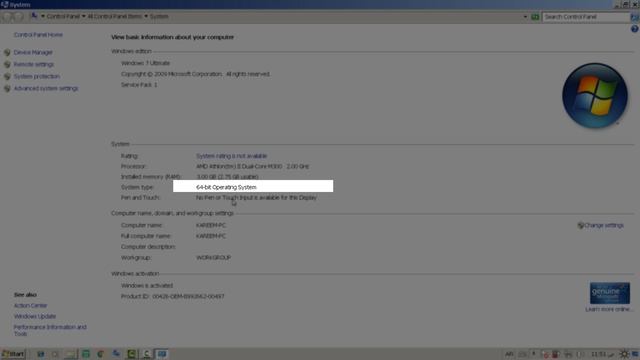Screen dimensions: 640x360
Task: Click the Product ID value
Action: pos(188,296)
